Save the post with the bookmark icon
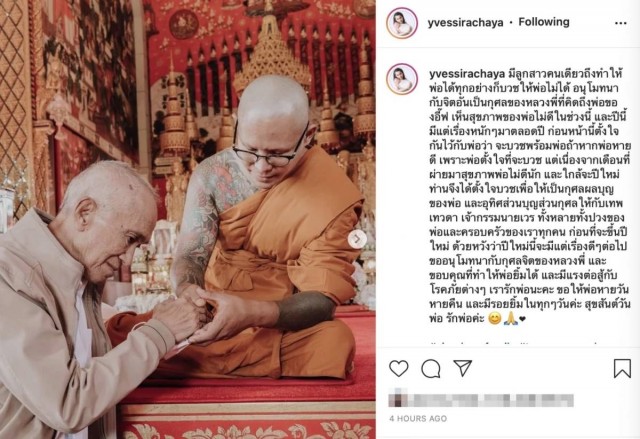The image size is (640, 439). click(x=622, y=368)
